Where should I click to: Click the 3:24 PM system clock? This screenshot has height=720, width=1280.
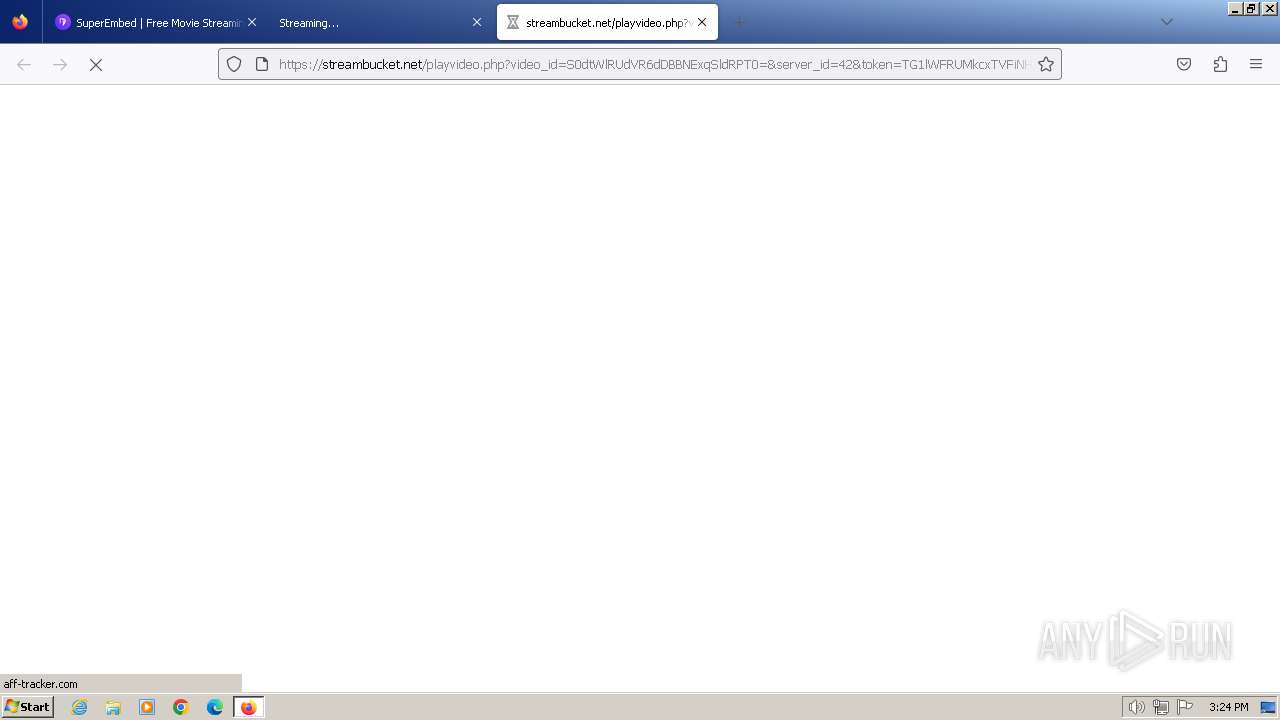click(x=1228, y=707)
